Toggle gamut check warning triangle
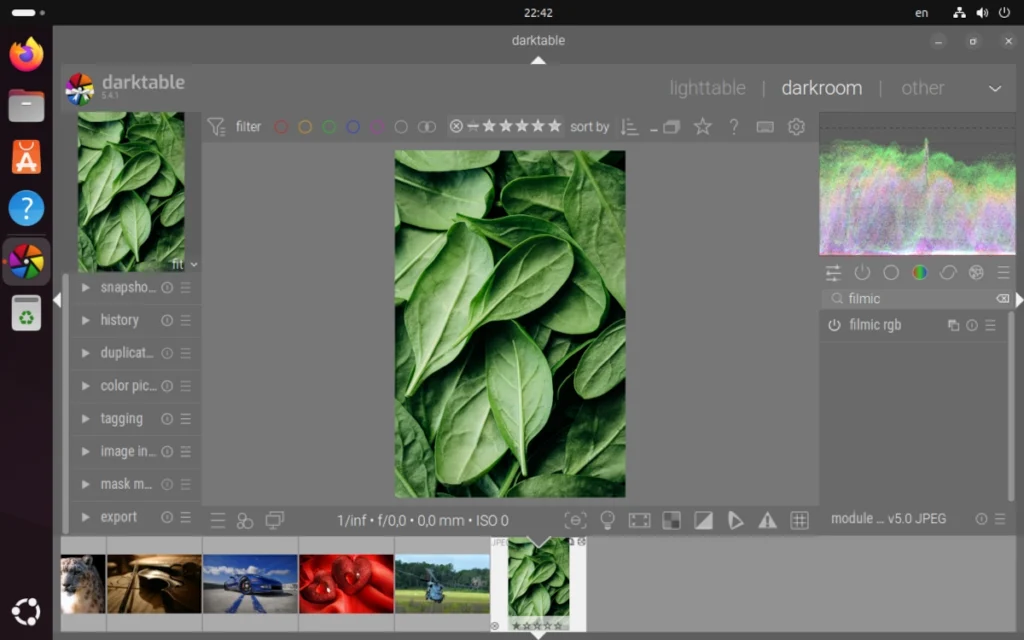 (767, 520)
